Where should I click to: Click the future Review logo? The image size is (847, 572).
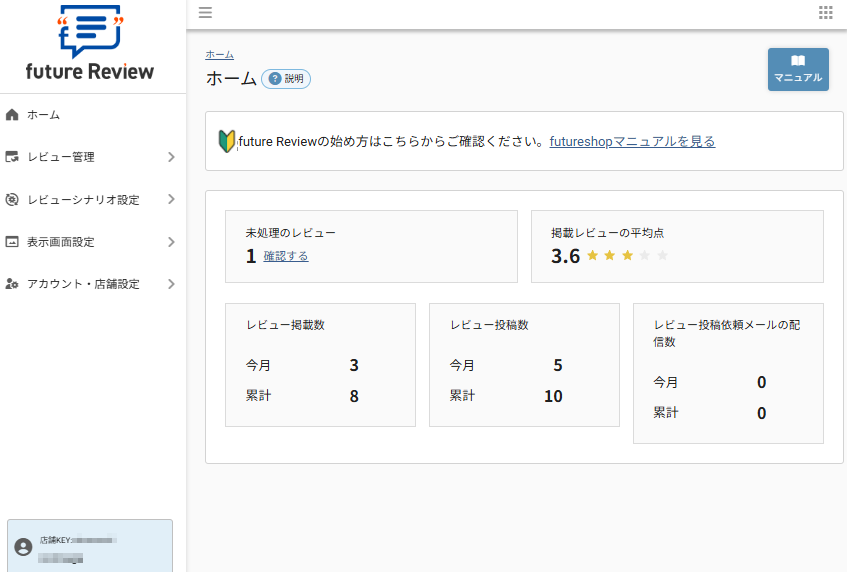point(90,43)
